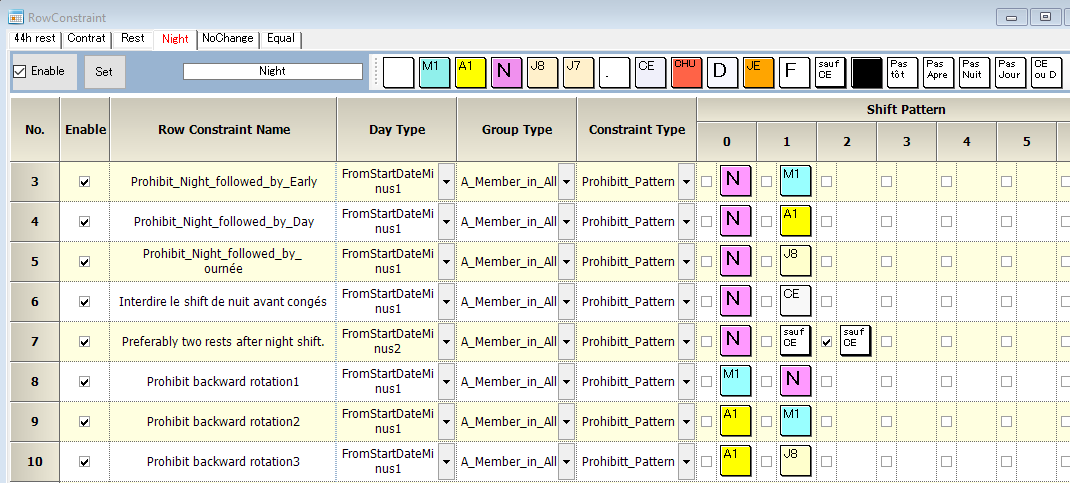The width and height of the screenshot is (1070, 483).
Task: Select the CE shift tile in toolbar
Action: click(x=650, y=72)
